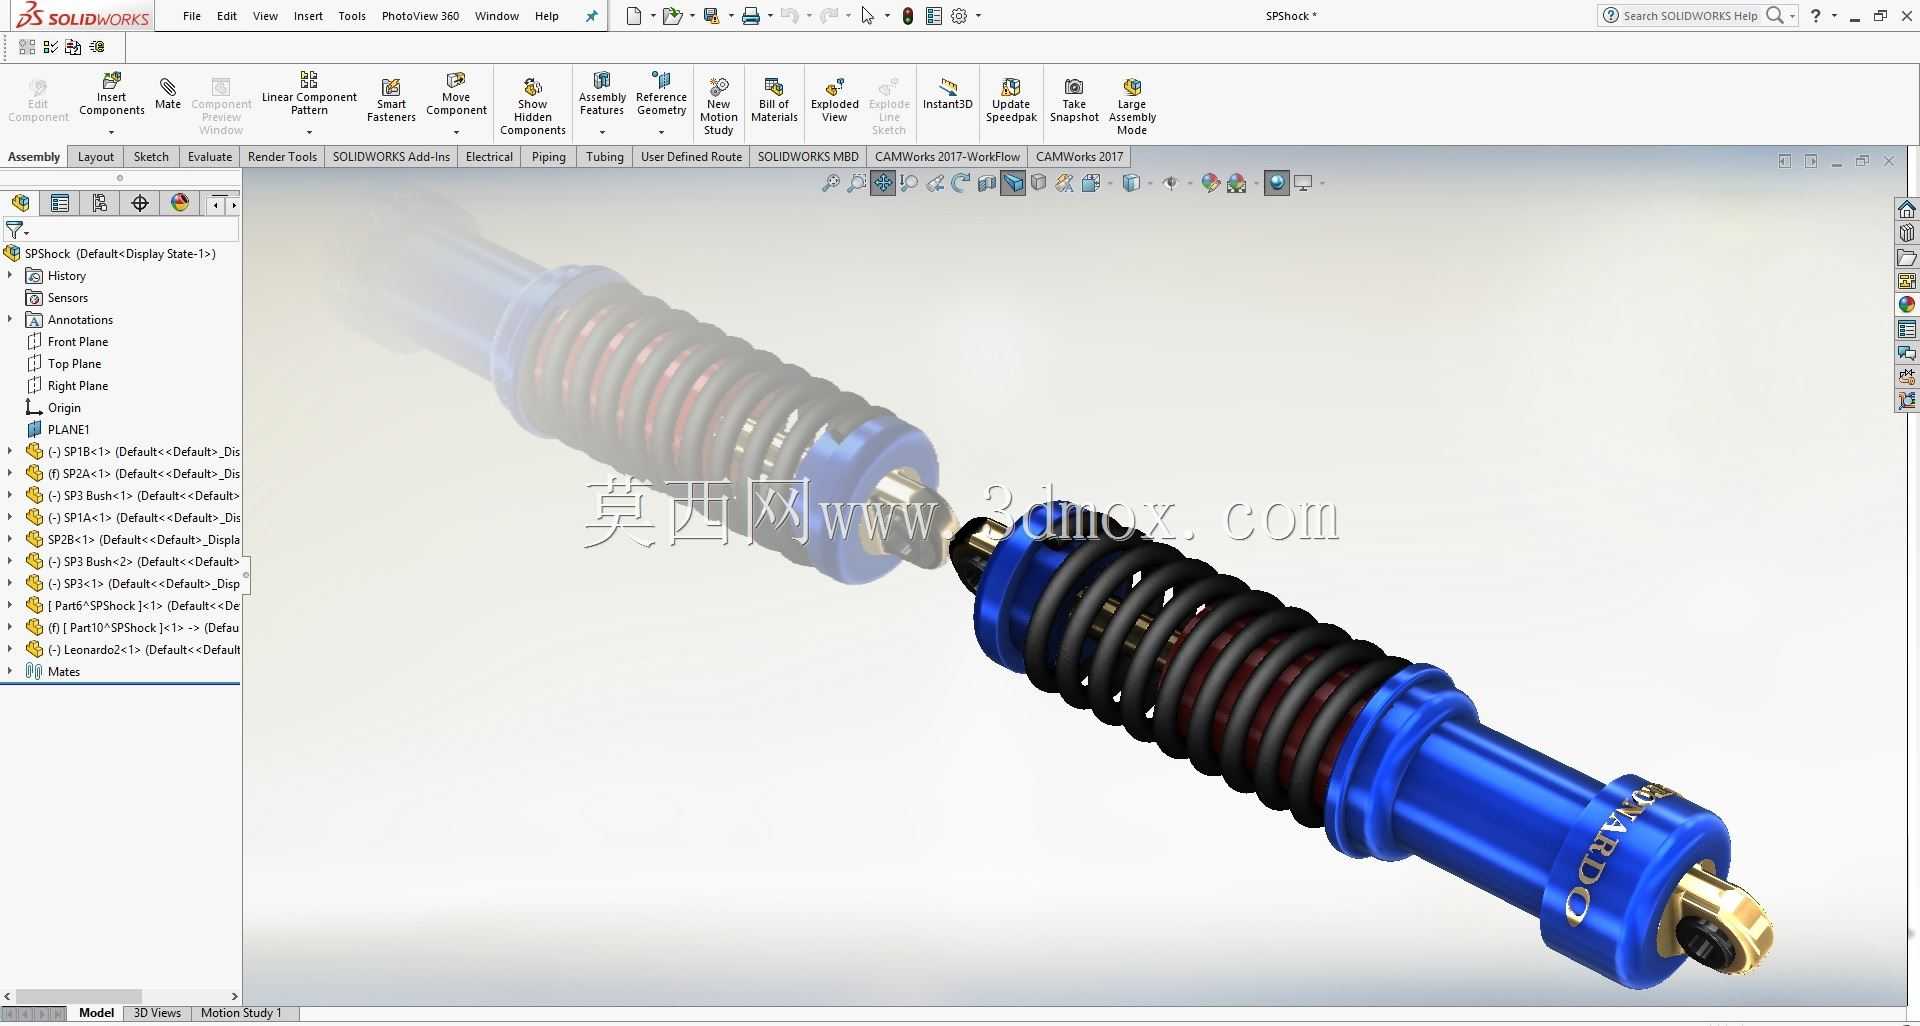Switch to the Render Tools tab
Image resolution: width=1920 pixels, height=1026 pixels.
coord(282,157)
